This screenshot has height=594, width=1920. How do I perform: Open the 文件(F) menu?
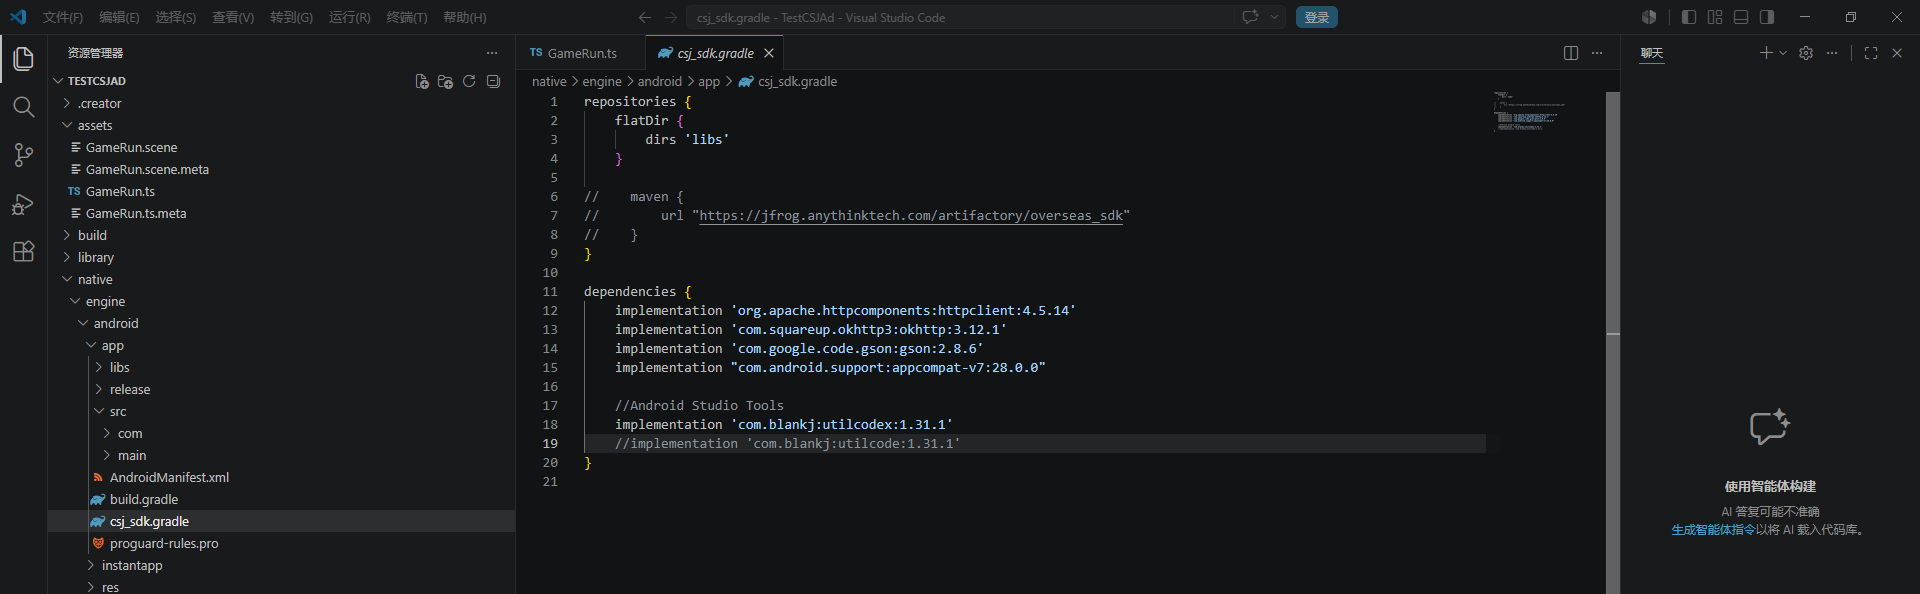(63, 17)
